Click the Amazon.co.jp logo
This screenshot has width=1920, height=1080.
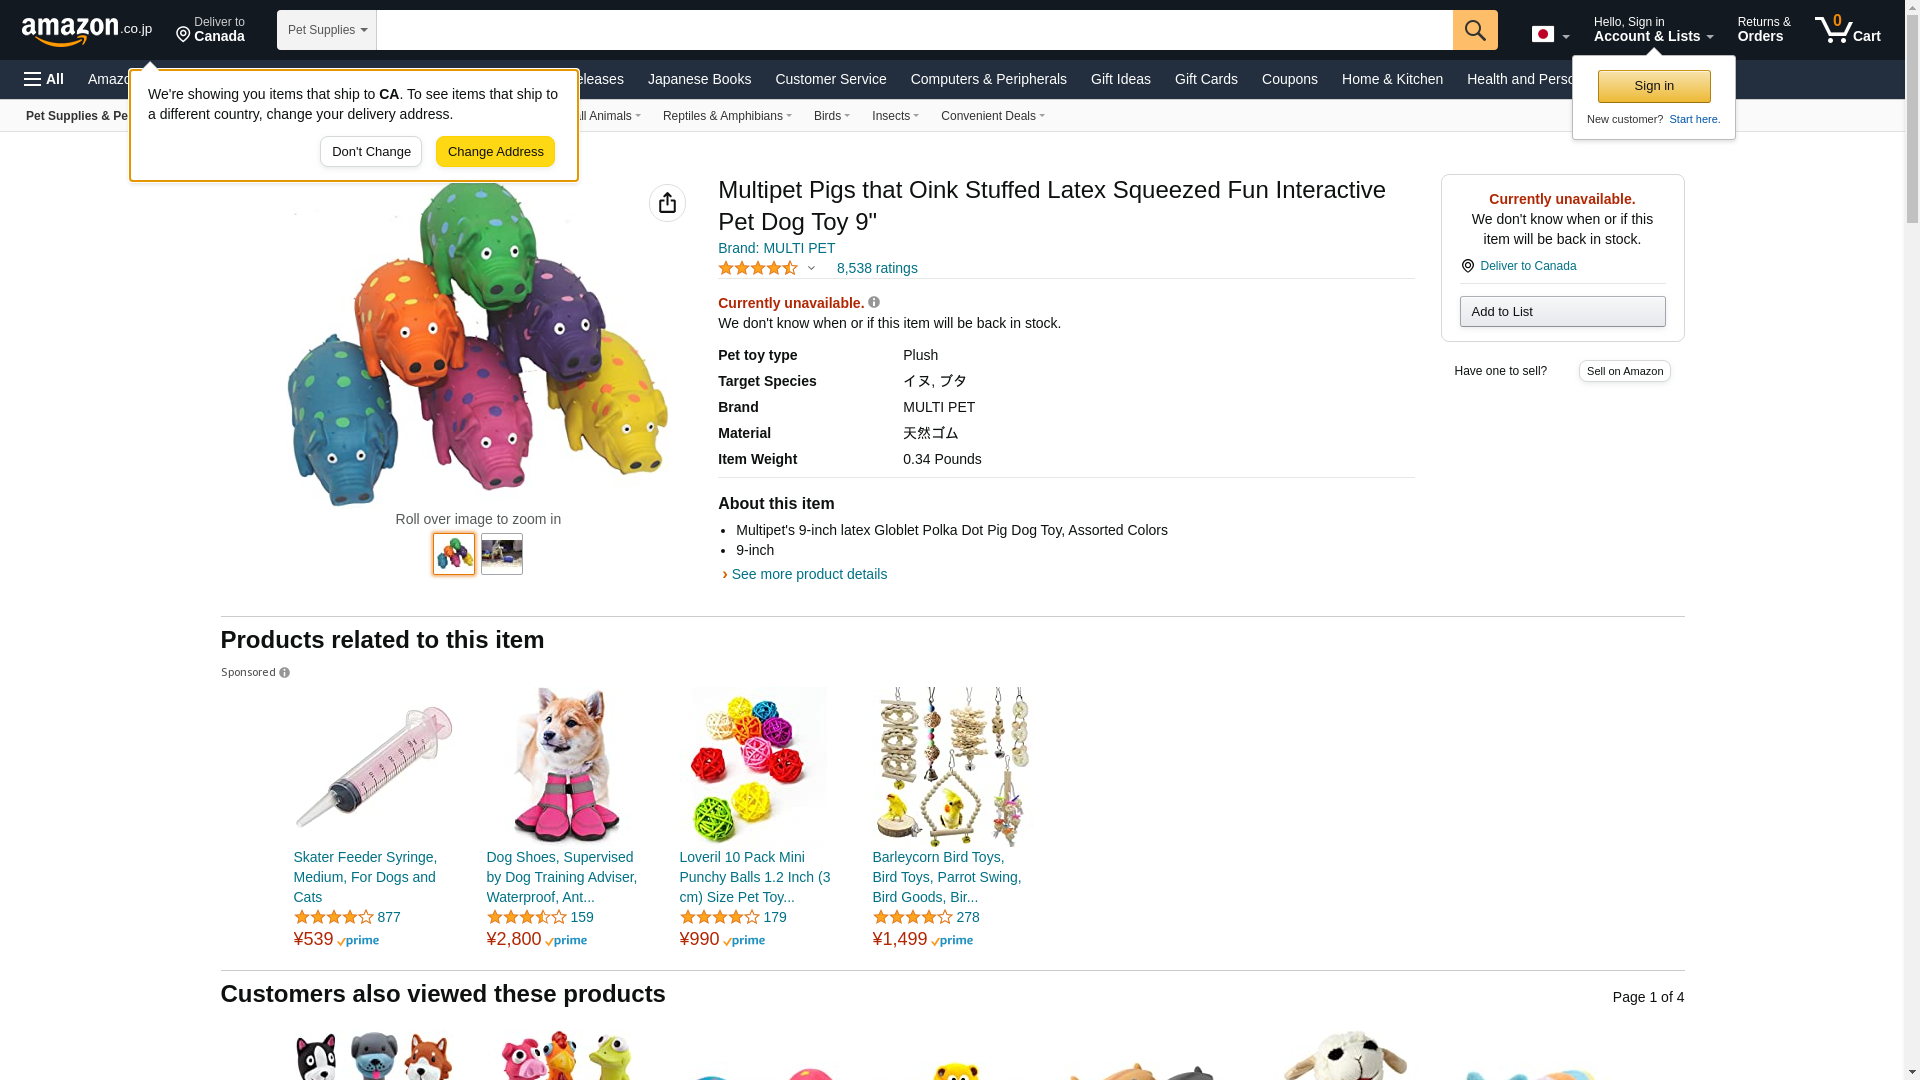click(x=87, y=30)
